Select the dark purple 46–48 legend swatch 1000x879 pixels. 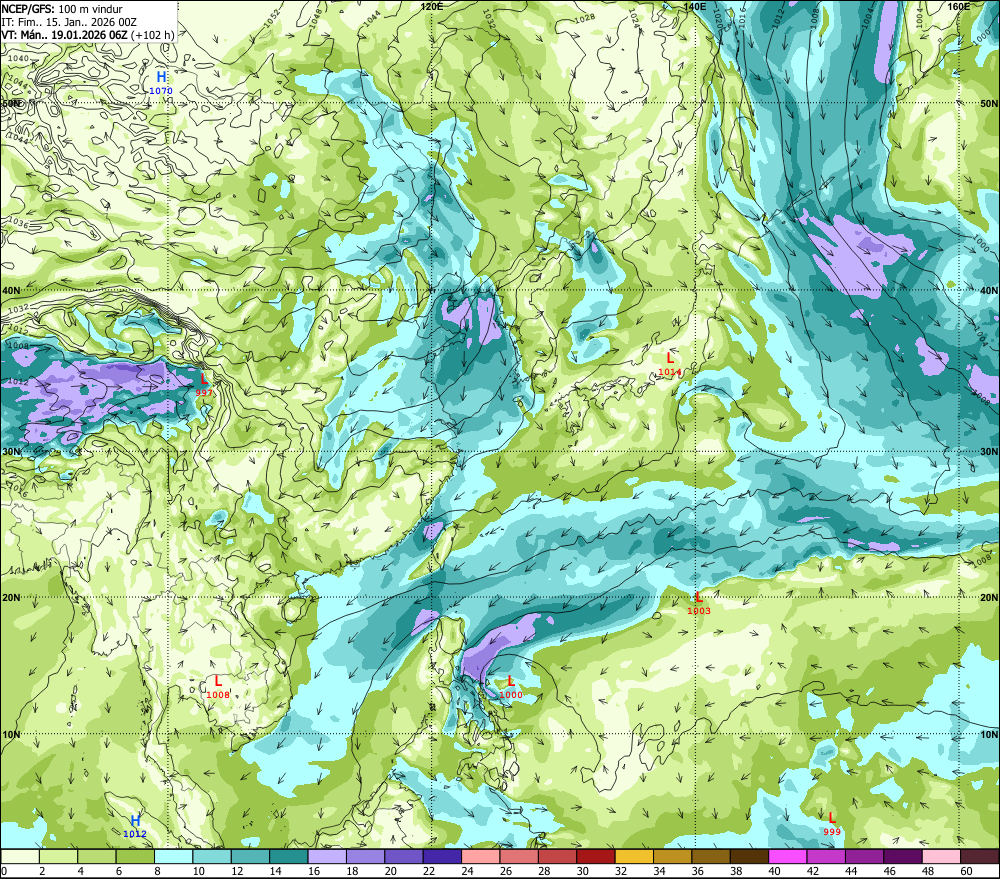coord(904,856)
